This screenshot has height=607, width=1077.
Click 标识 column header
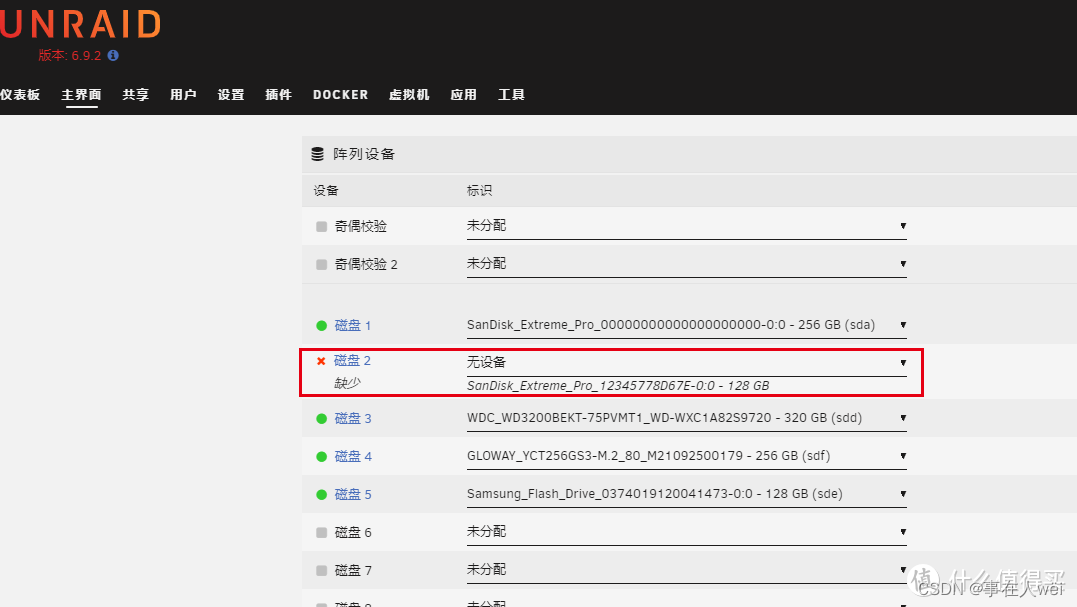coord(479,190)
